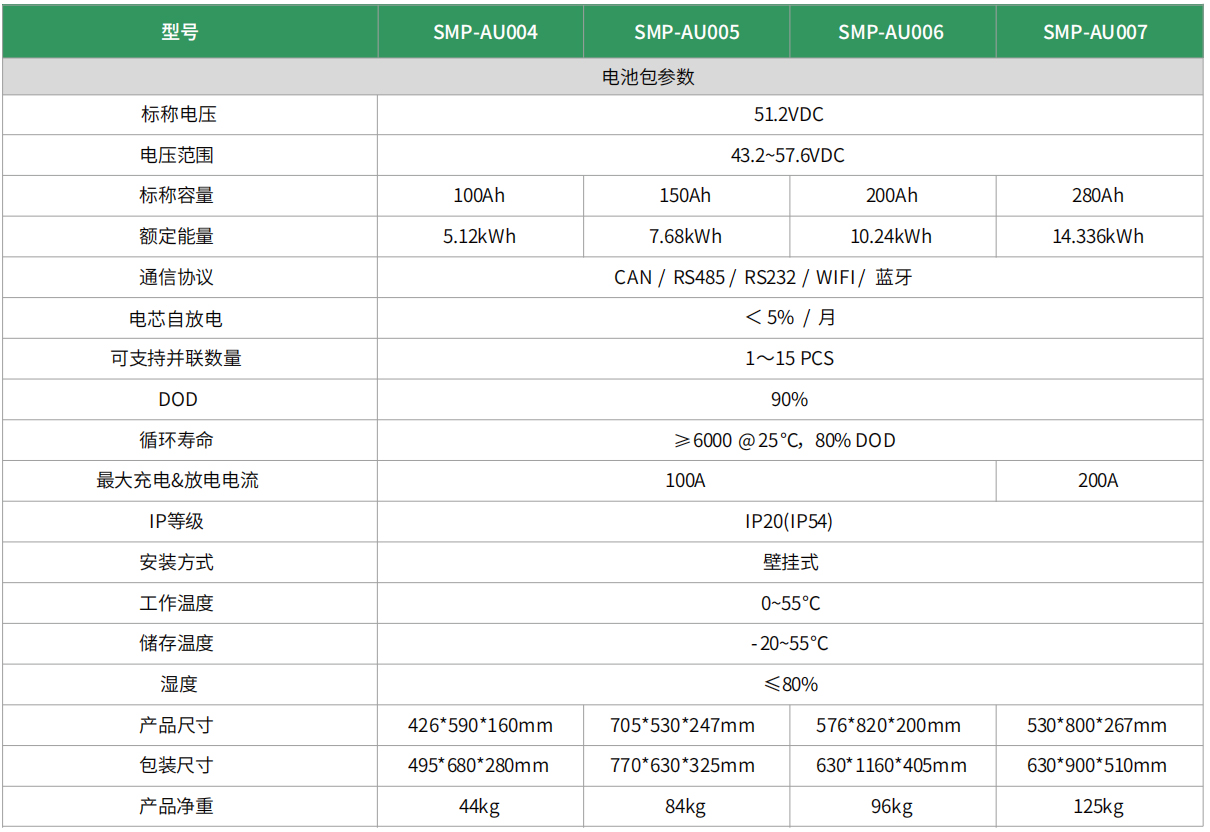Click the 630*1160*405mm package size cell
Screen dimensions: 1210x832
pyautogui.click(x=891, y=765)
